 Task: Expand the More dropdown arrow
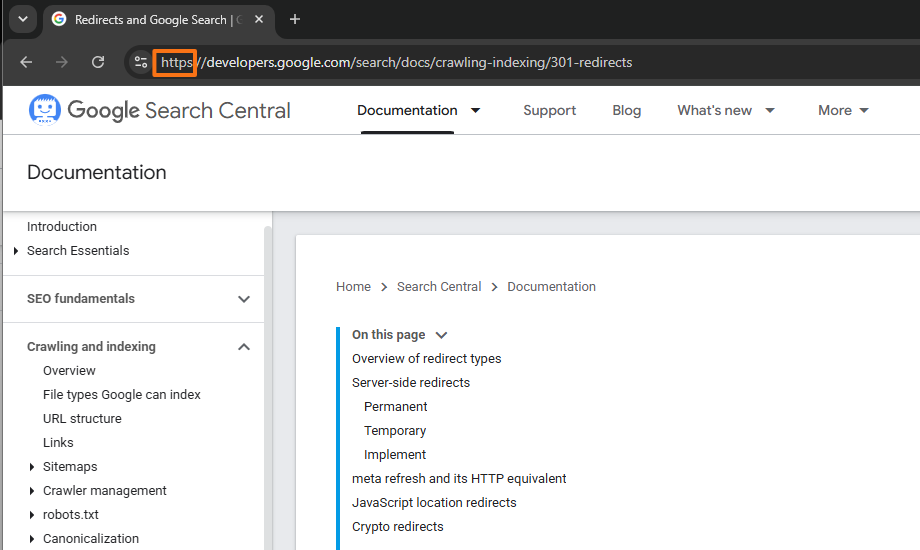point(864,110)
